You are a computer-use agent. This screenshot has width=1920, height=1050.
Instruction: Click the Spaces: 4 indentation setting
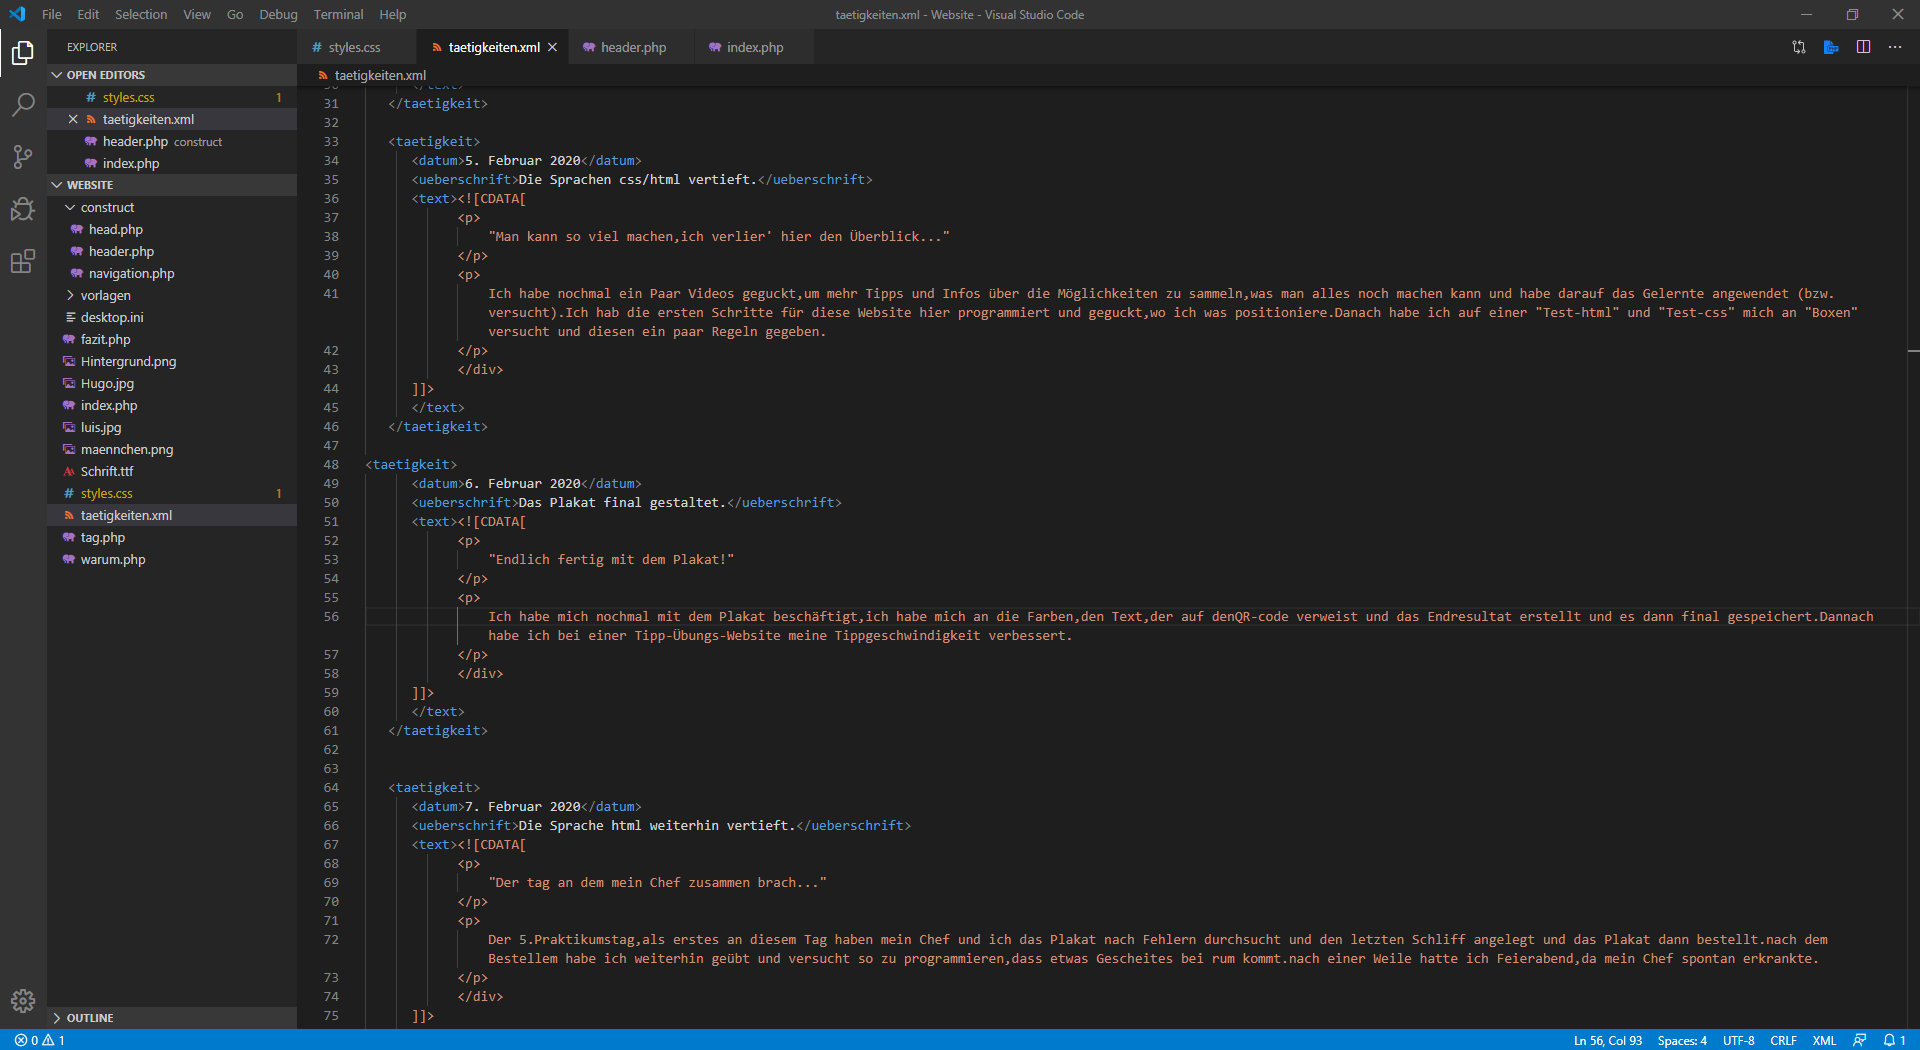[1682, 1040]
